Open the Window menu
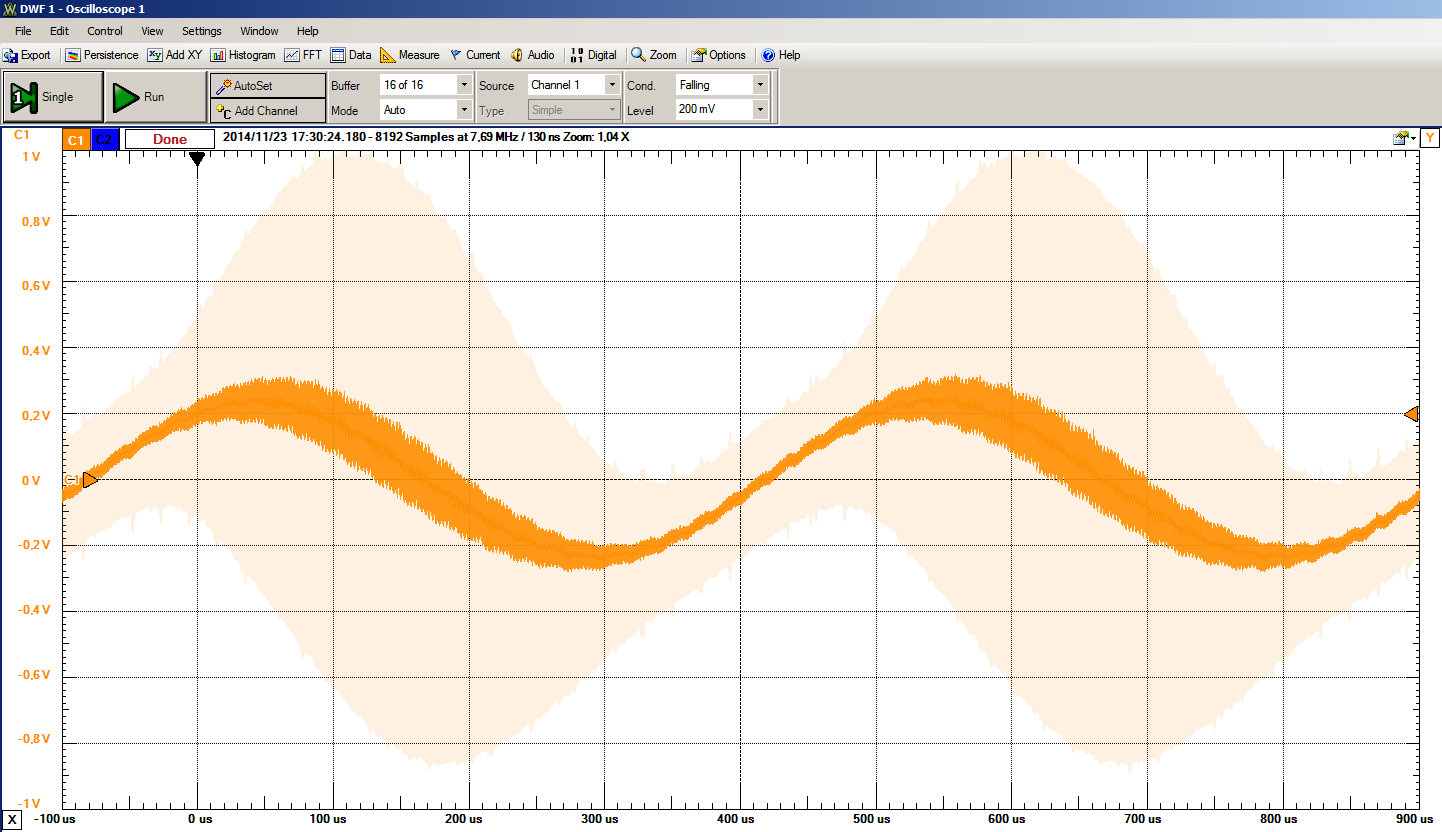This screenshot has height=832, width=1442. point(259,31)
